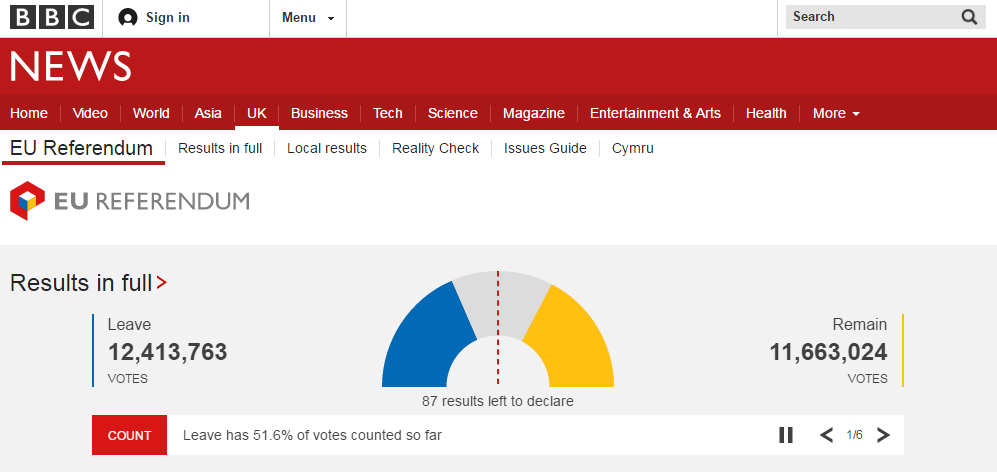Open the Health section

point(766,113)
